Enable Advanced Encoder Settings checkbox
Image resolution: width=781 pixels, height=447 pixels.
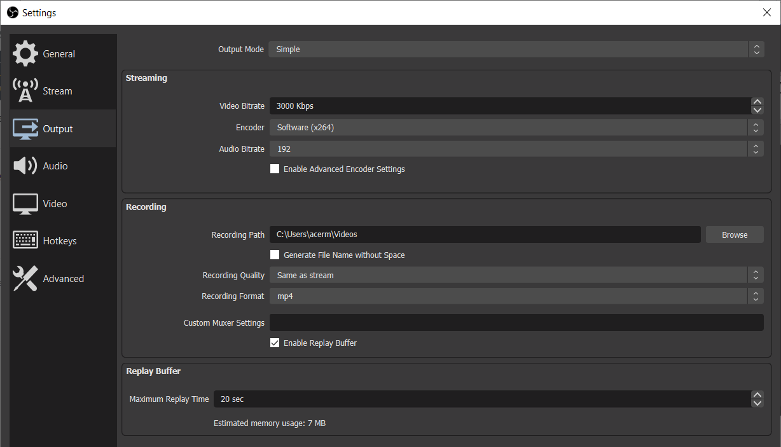coord(274,169)
